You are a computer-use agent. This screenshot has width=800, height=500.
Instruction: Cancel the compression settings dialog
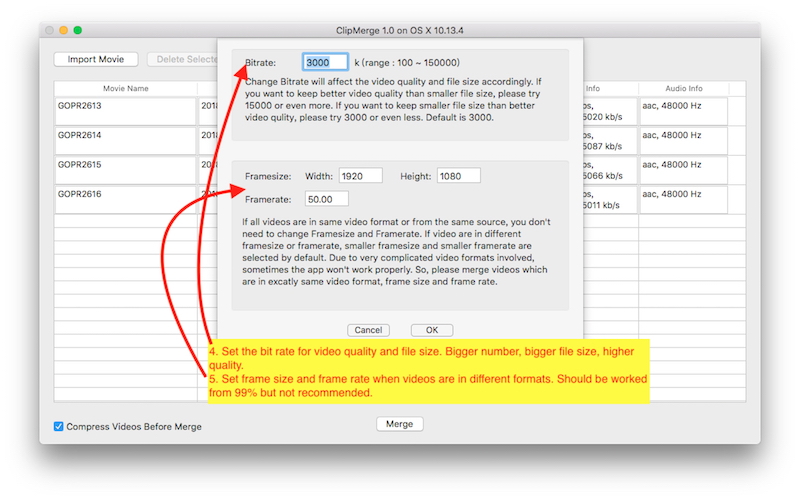click(x=368, y=330)
